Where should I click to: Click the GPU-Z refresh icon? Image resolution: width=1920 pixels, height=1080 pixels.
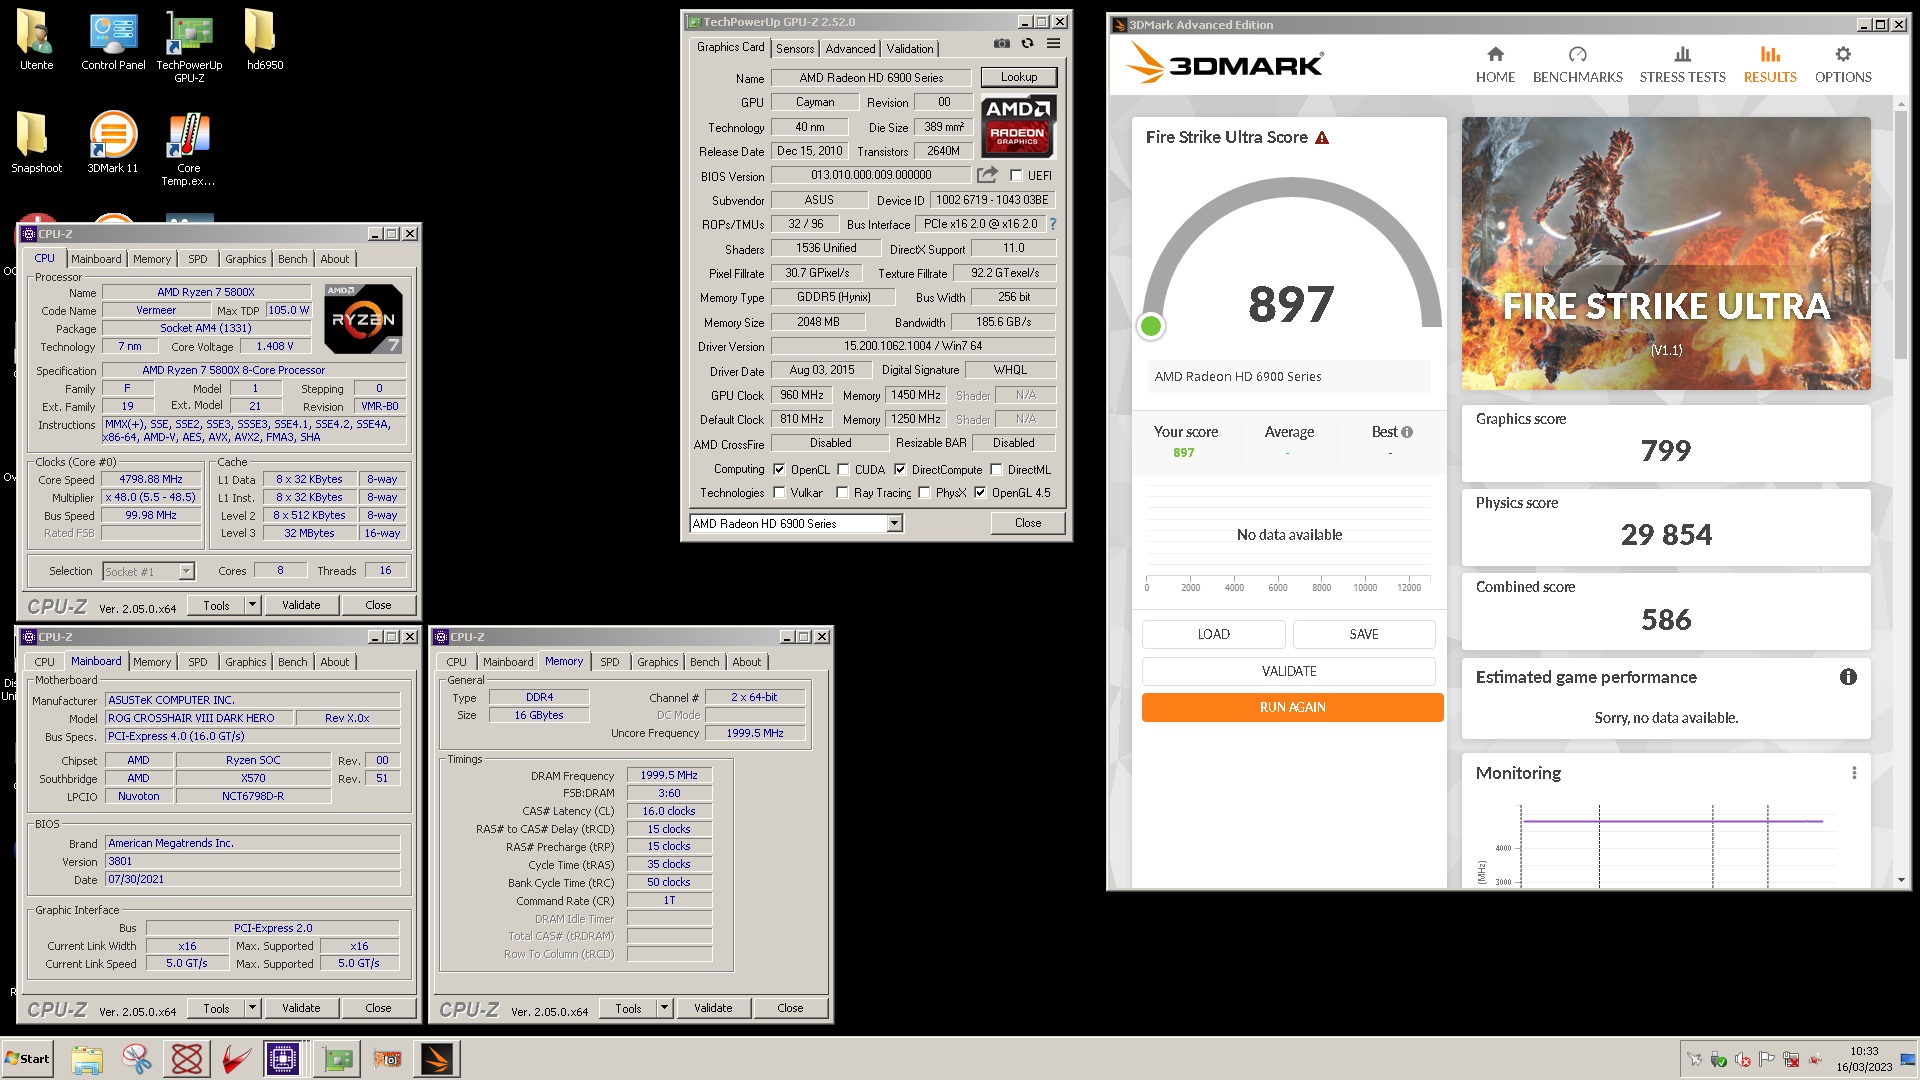pos(1027,44)
